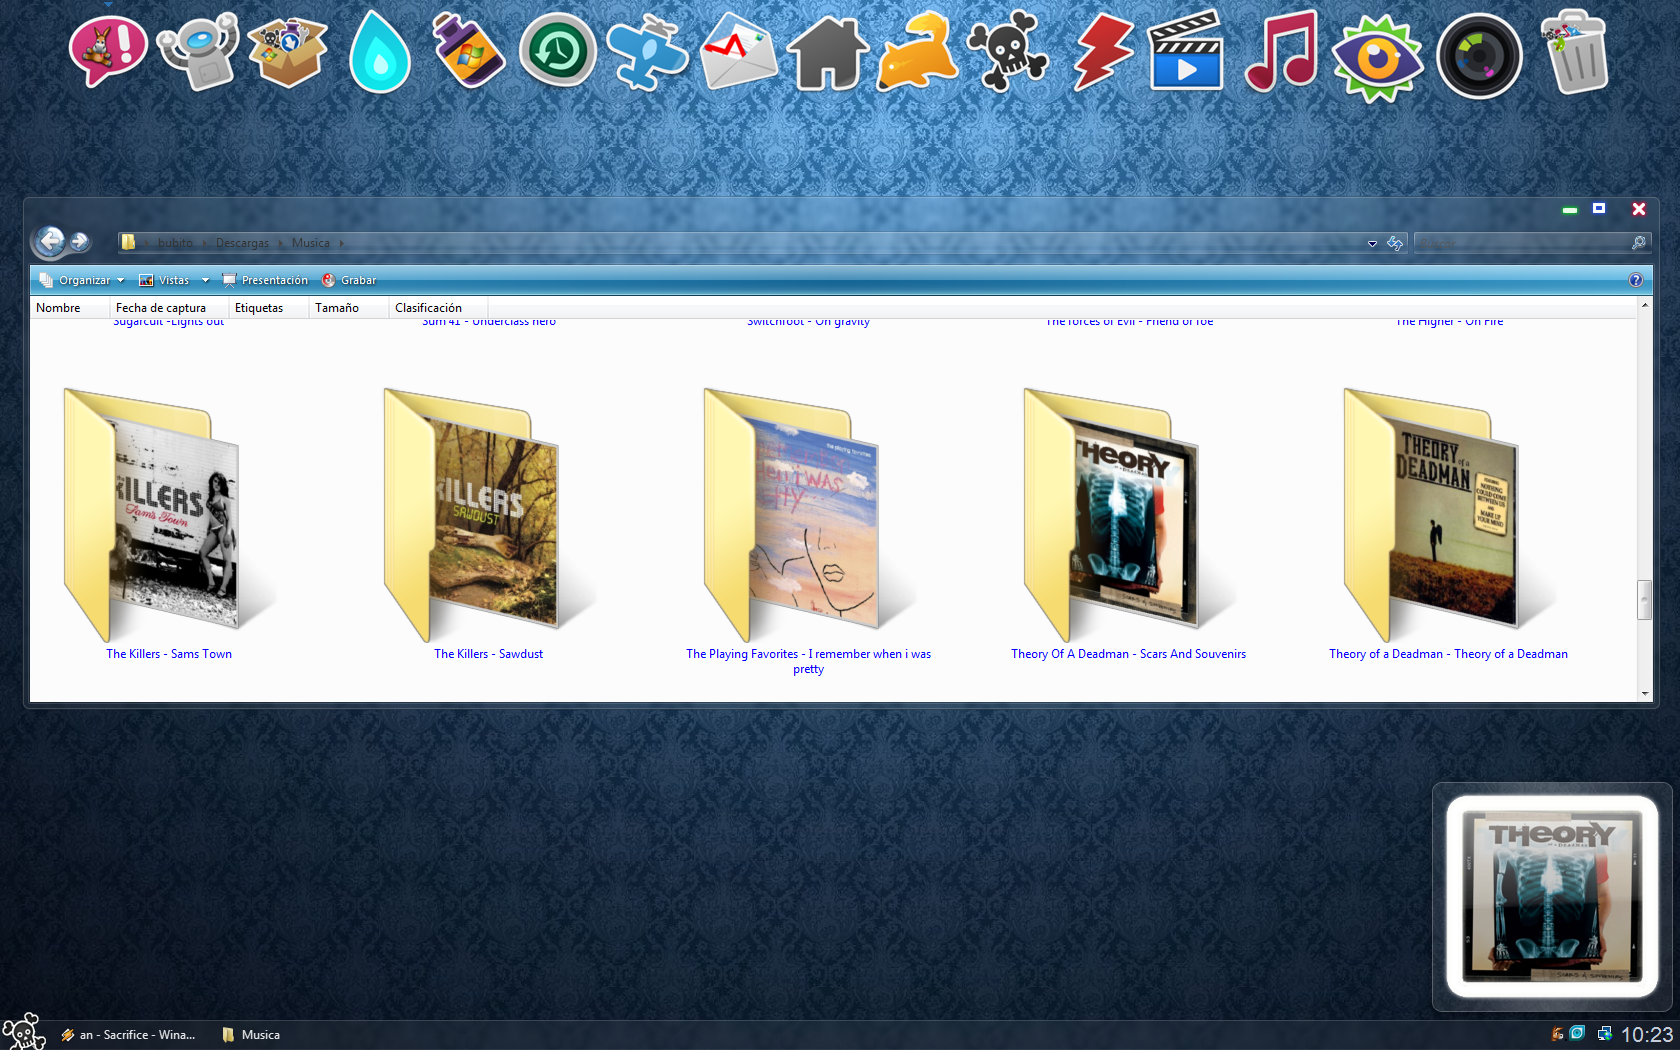Click the folder icon in address bar

pos(128,242)
